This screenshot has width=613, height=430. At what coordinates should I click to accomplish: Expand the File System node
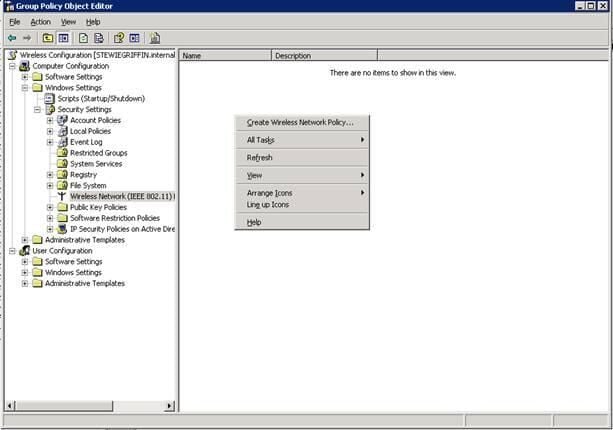pos(50,186)
